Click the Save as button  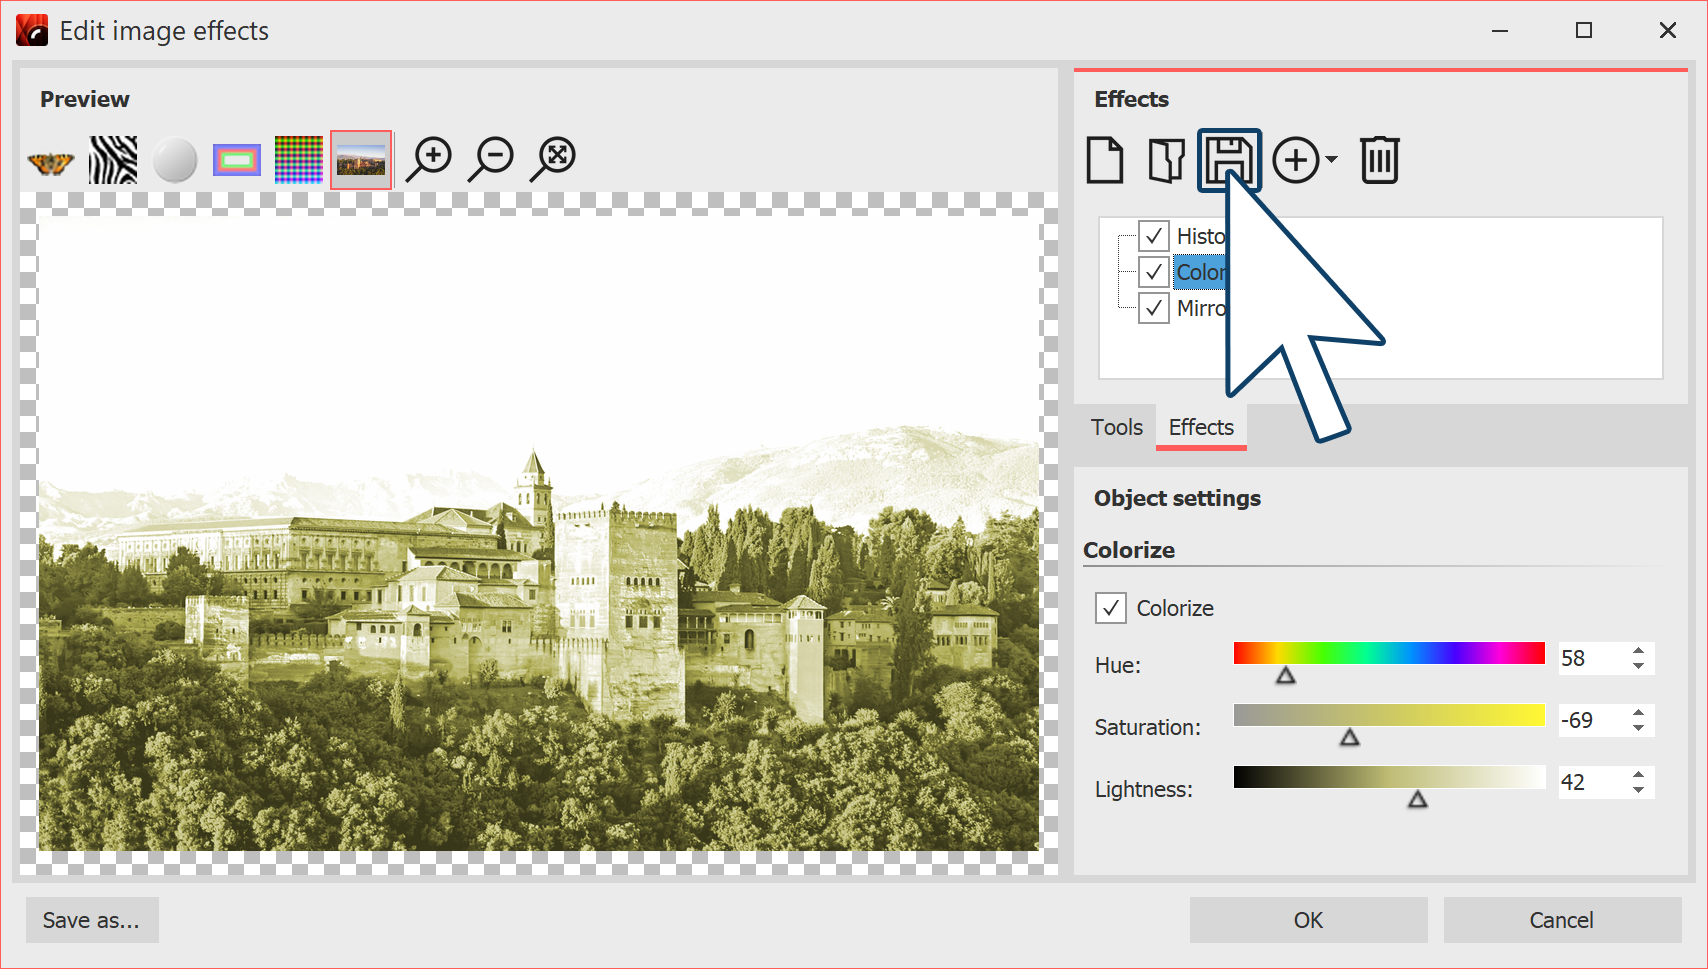click(92, 919)
